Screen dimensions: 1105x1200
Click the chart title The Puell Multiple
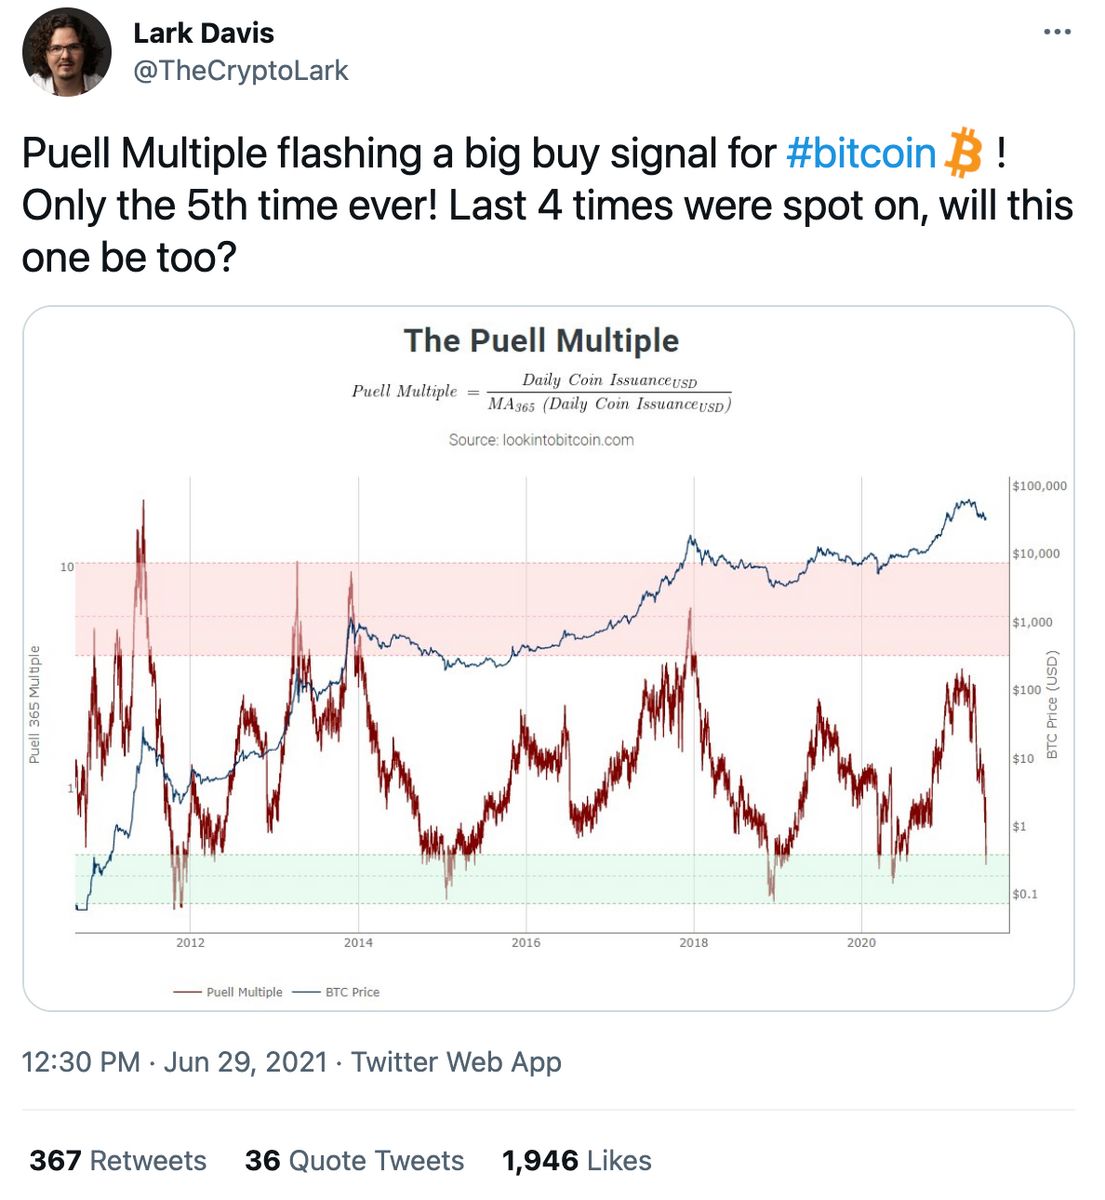point(541,341)
